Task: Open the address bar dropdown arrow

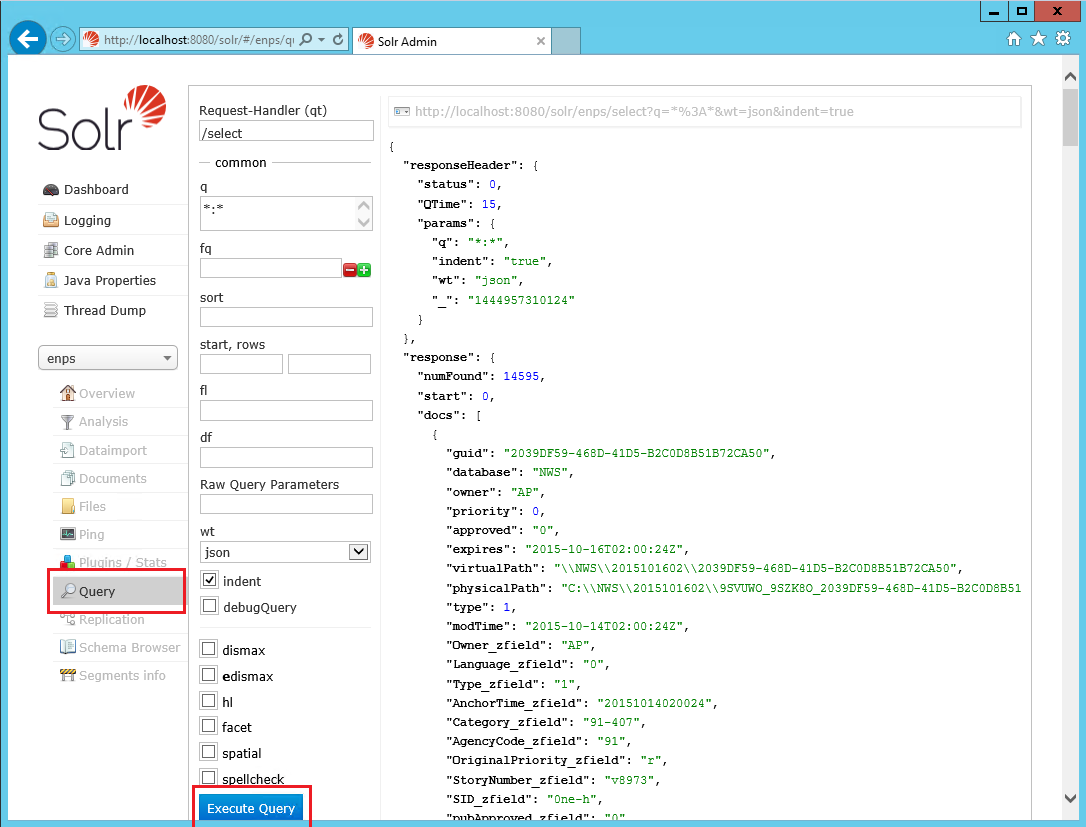Action: [x=322, y=40]
